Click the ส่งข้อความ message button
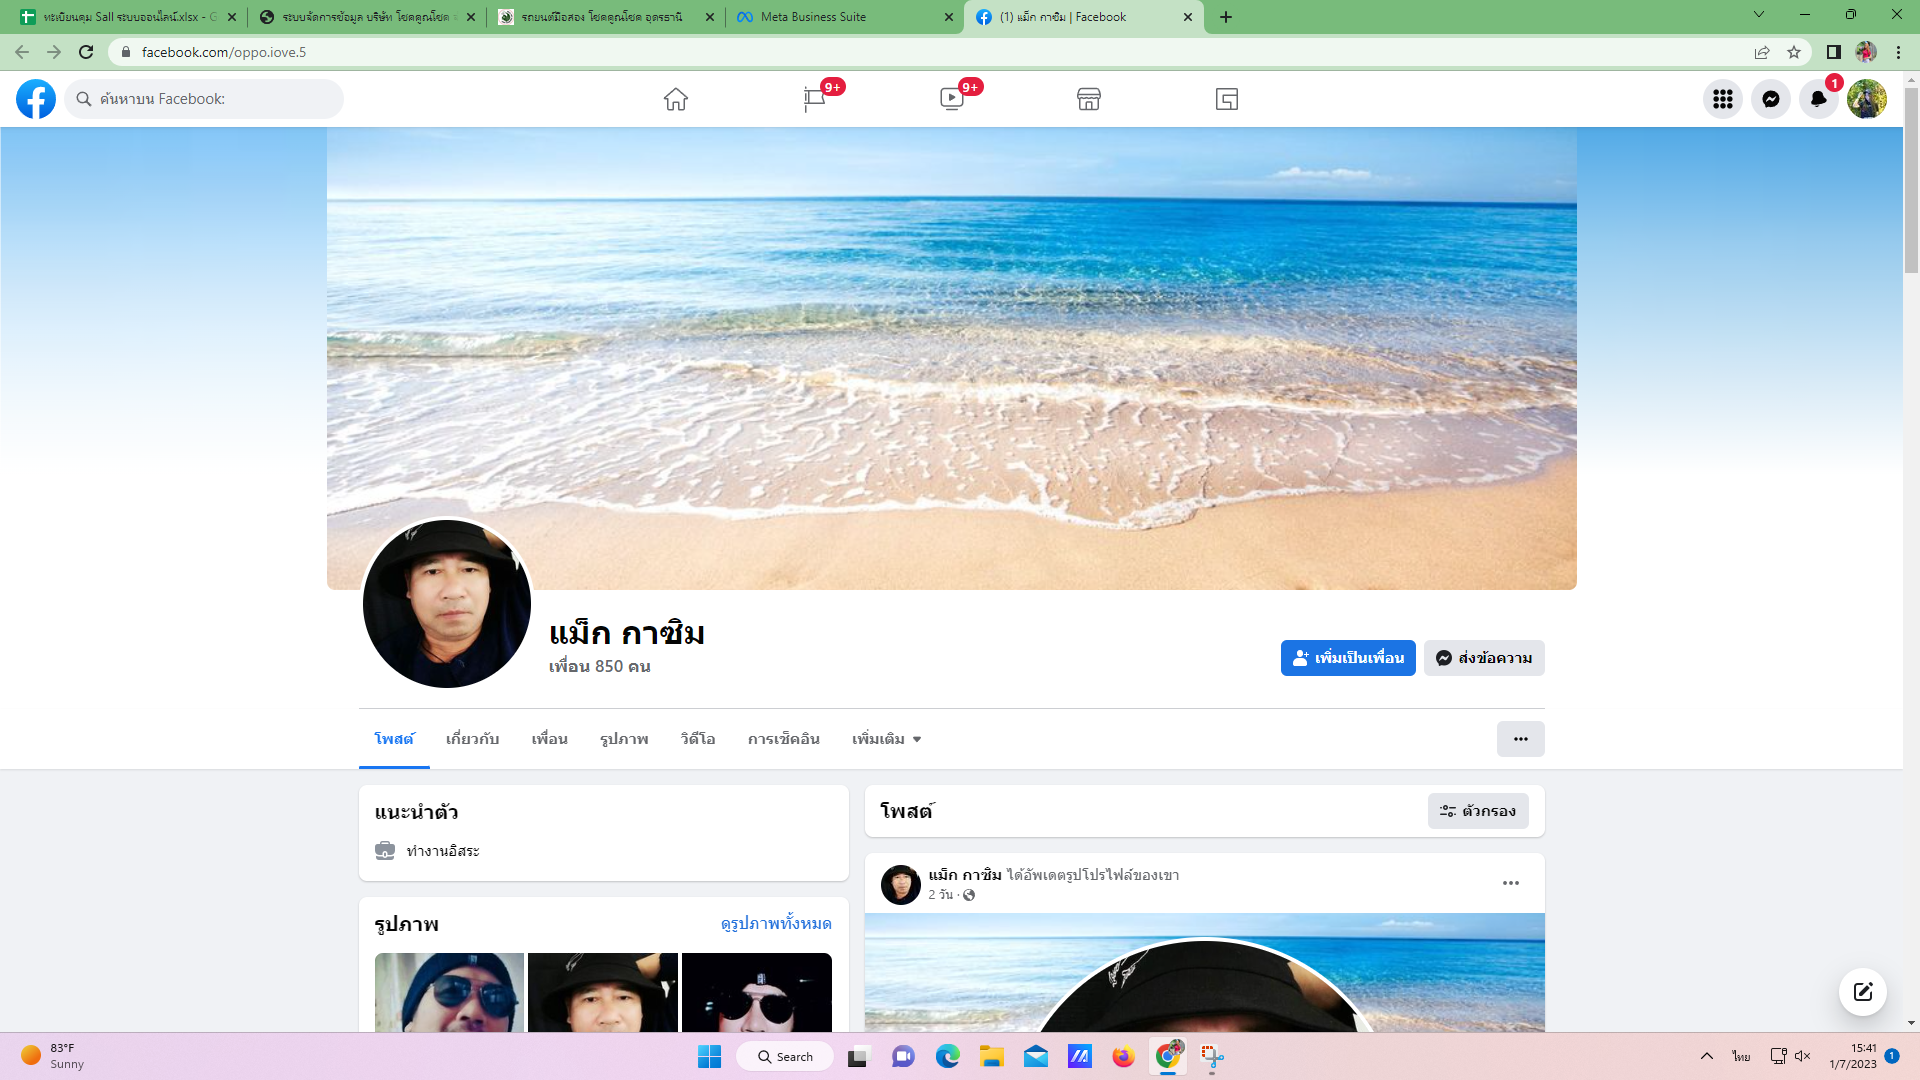This screenshot has height=1080, width=1920. coord(1483,658)
